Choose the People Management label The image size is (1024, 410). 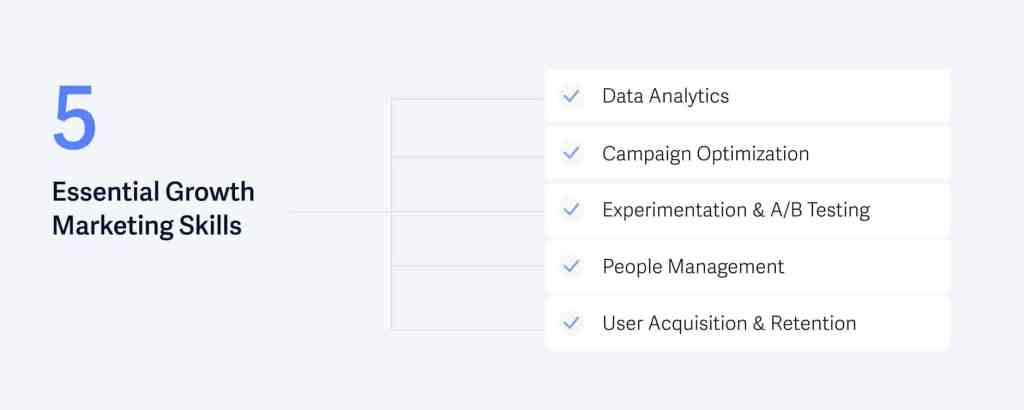coord(693,267)
